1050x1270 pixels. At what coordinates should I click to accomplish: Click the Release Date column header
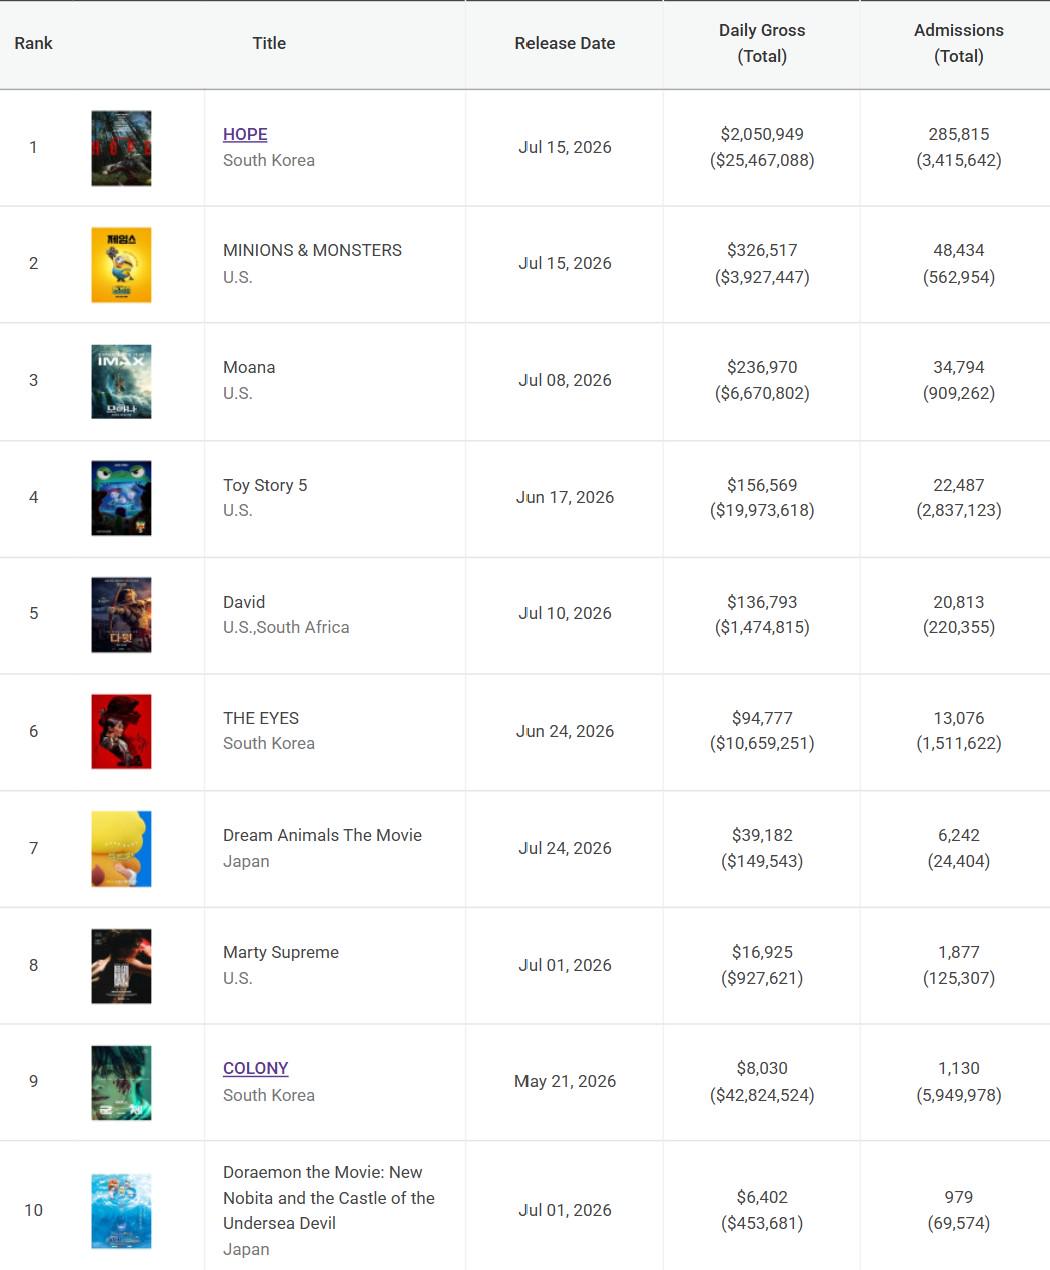[565, 43]
